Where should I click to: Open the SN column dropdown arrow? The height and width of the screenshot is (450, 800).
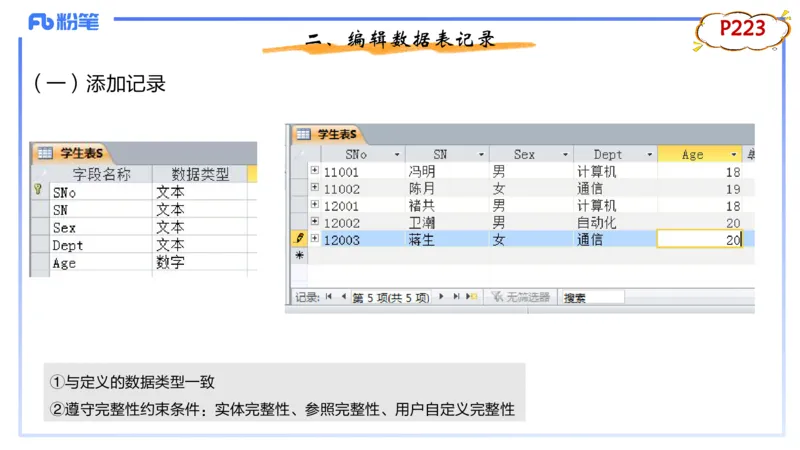(x=481, y=155)
